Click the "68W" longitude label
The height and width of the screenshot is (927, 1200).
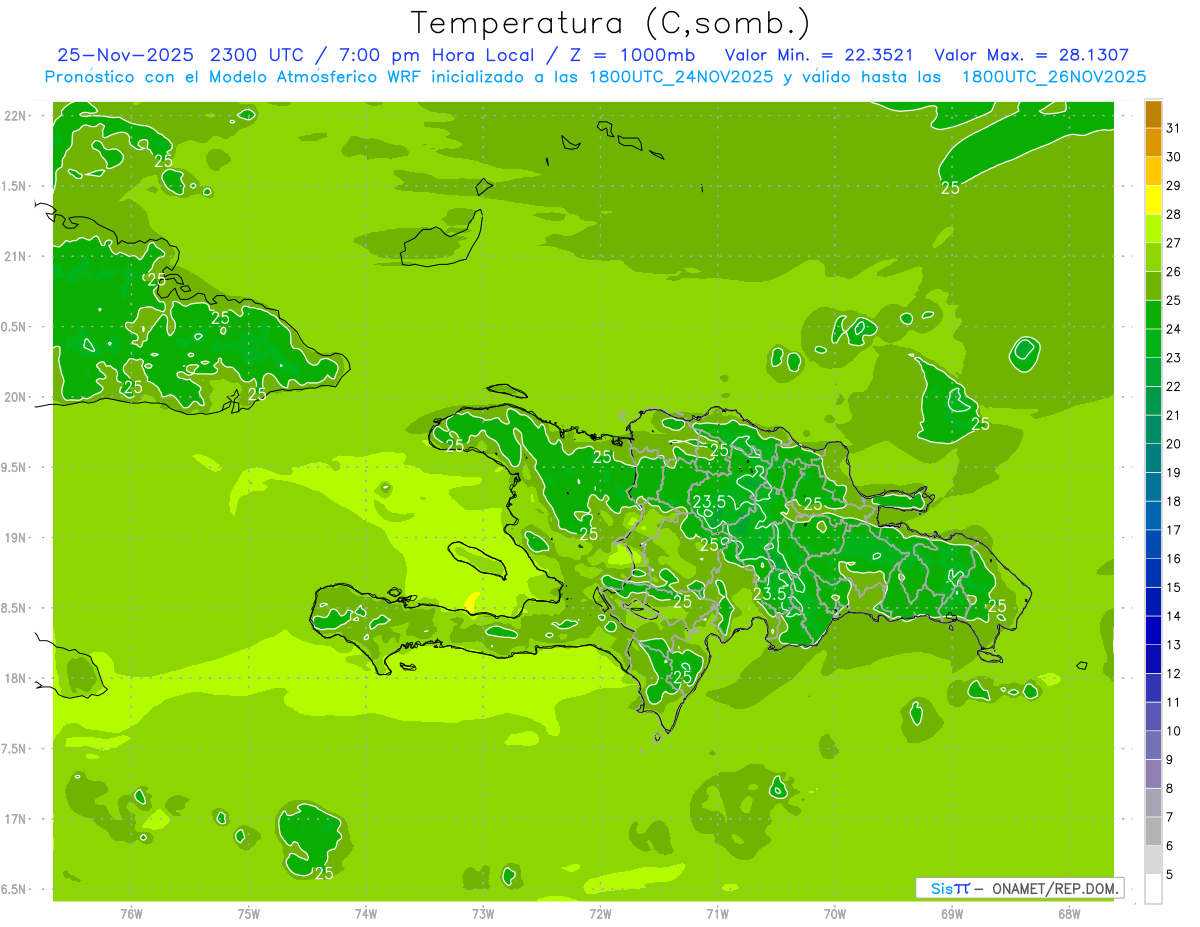click(1069, 914)
